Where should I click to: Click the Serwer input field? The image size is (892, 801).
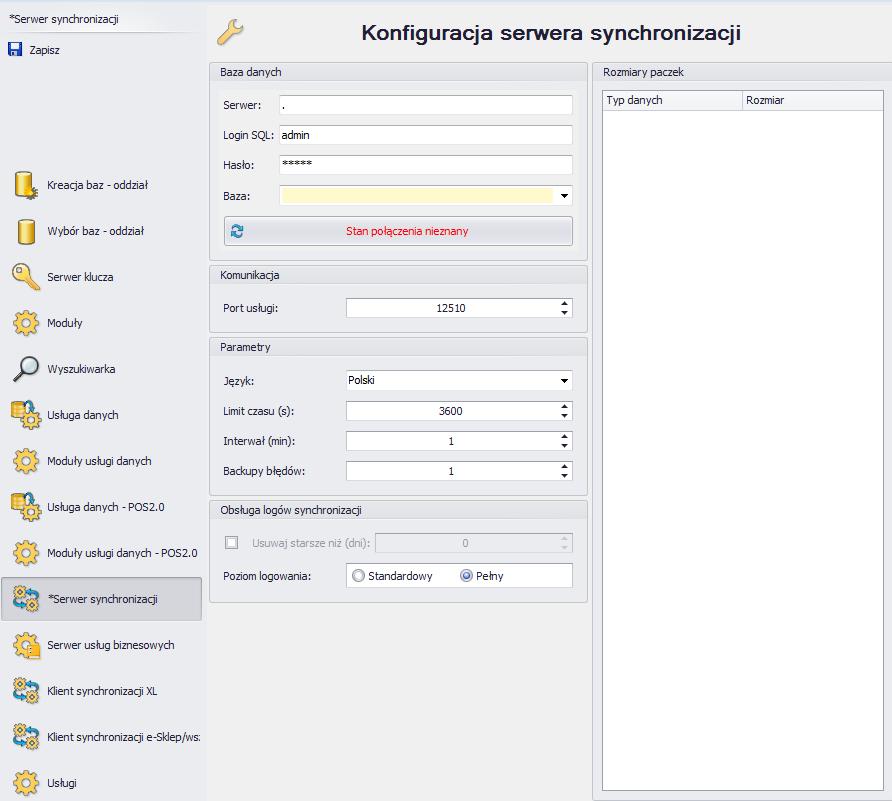pyautogui.click(x=426, y=105)
